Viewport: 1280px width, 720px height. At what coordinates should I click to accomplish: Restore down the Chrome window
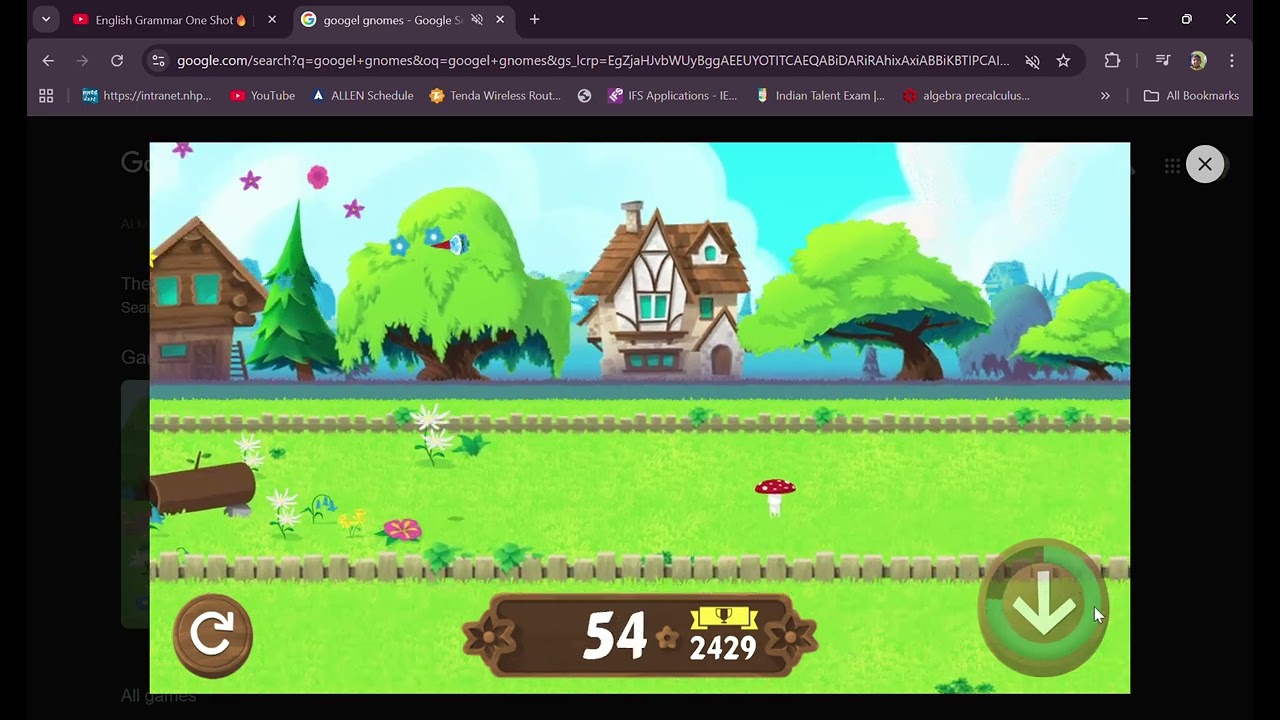pos(1187,19)
